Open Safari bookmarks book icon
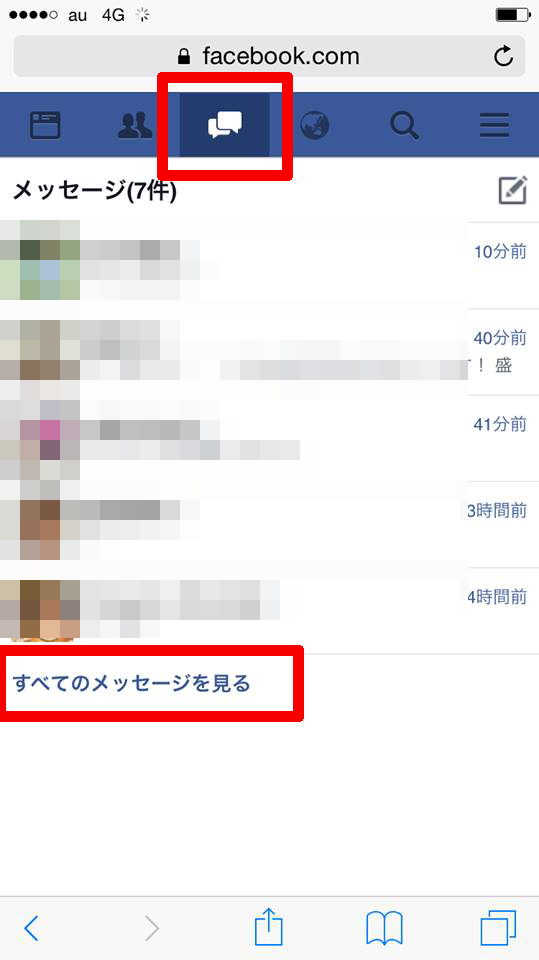 click(384, 928)
